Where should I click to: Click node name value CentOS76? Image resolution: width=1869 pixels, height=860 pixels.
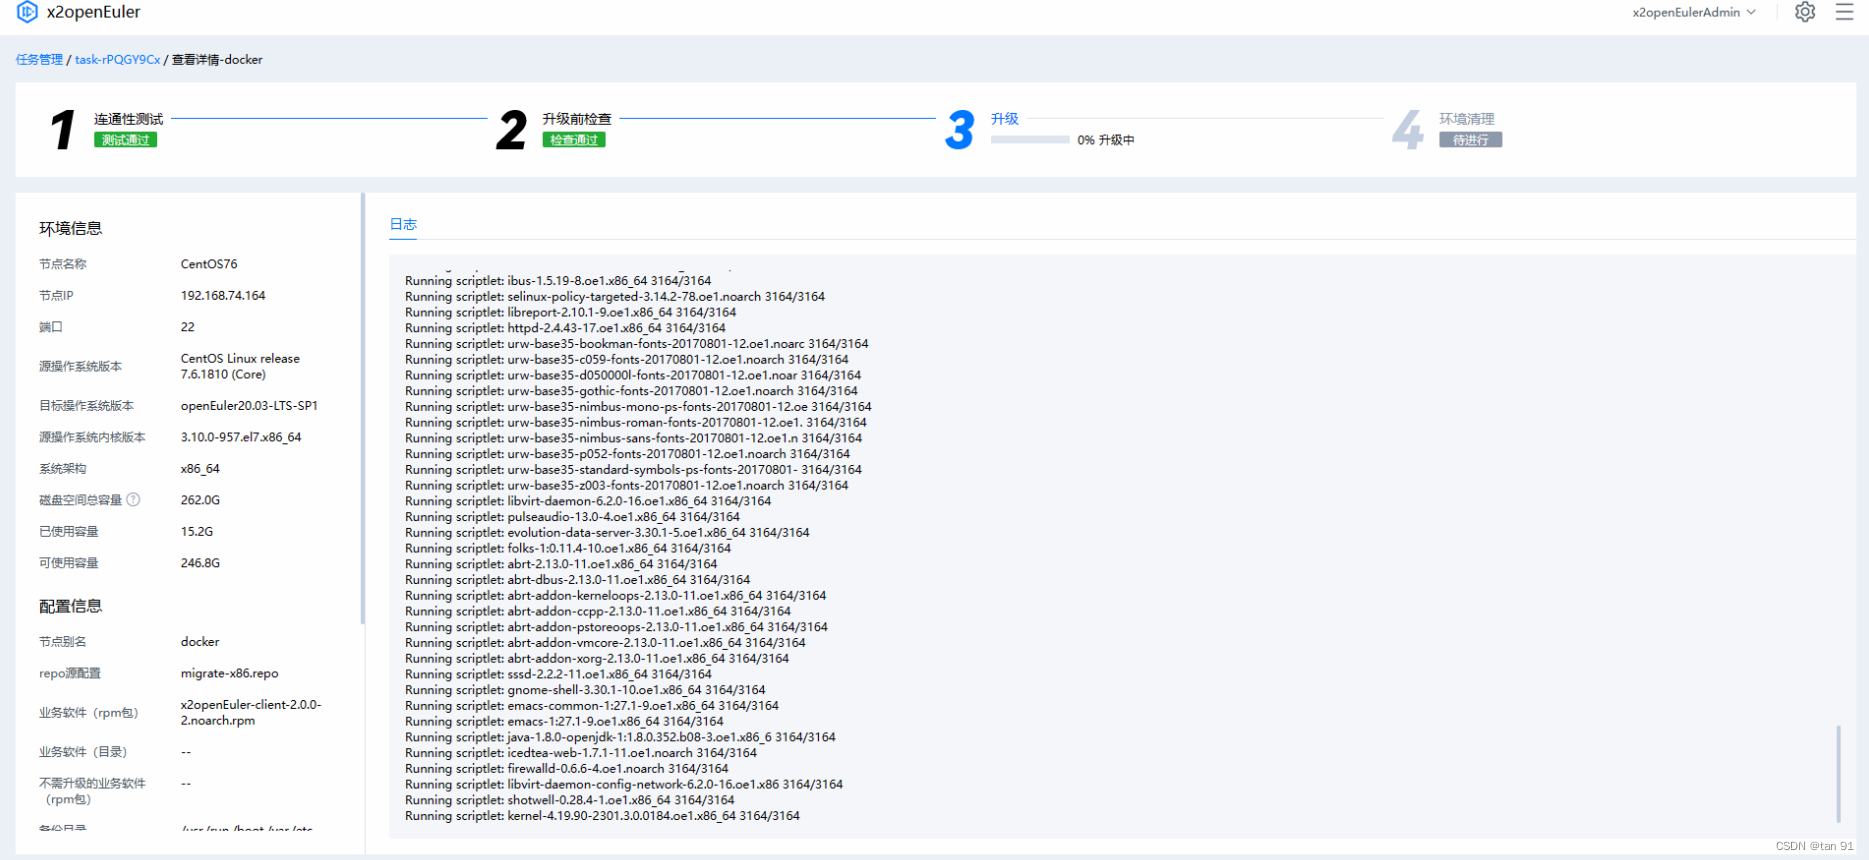[x=209, y=264]
